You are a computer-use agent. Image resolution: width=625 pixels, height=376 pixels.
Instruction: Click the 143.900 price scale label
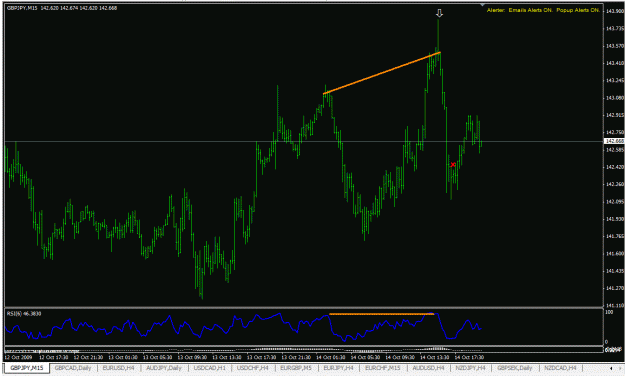pyautogui.click(x=615, y=11)
